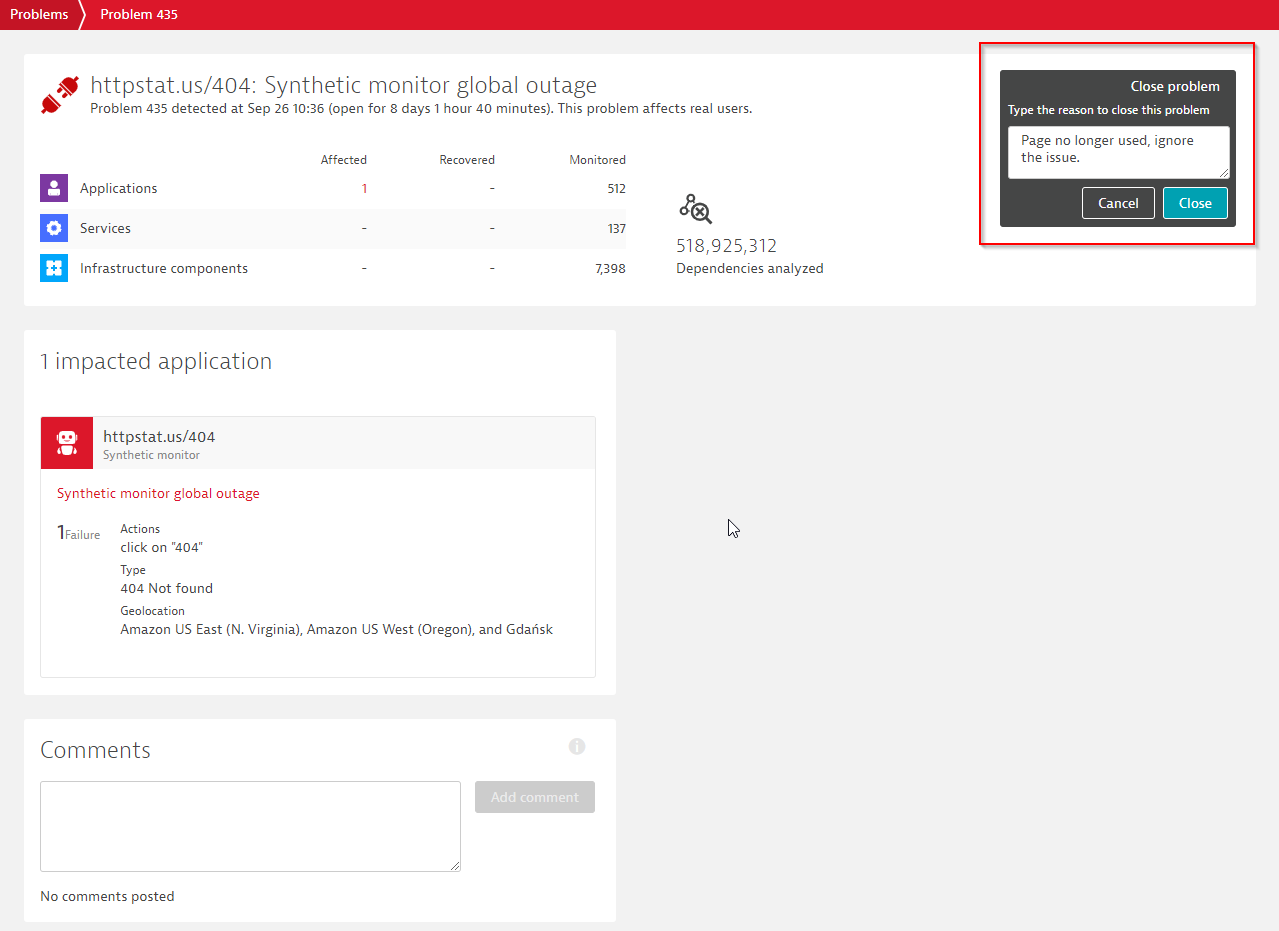Click the Comments info icon
This screenshot has height=931, width=1279.
click(x=577, y=746)
